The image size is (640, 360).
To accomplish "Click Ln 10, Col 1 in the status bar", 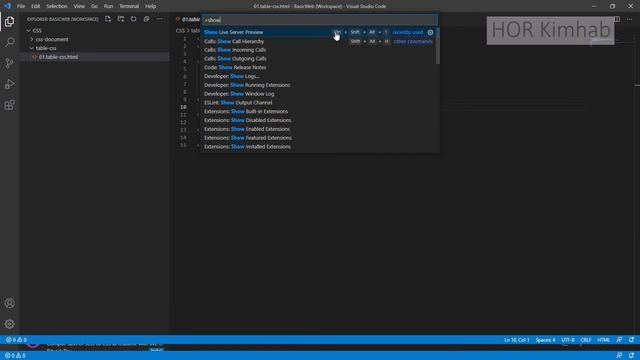I will 516,340.
